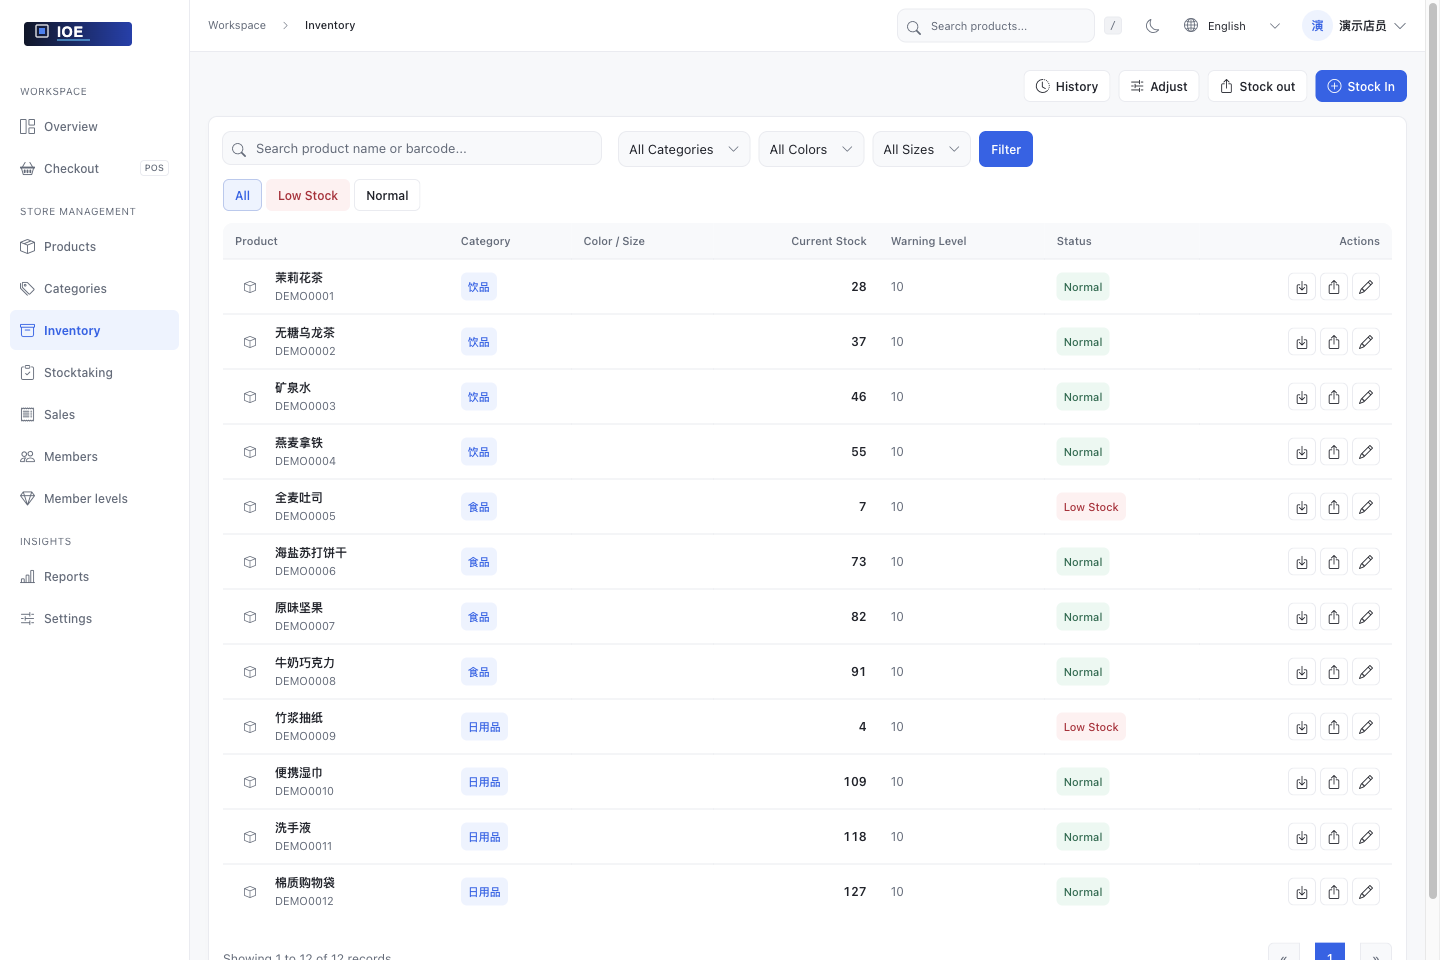
Task: Click stock-in icon for 便携湿巾 row
Action: click(x=1302, y=782)
